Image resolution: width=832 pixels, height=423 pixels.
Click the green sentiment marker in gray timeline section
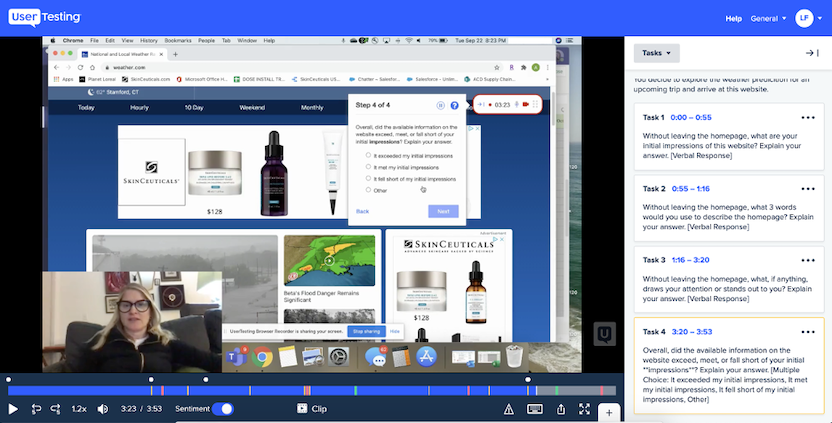tap(556, 391)
